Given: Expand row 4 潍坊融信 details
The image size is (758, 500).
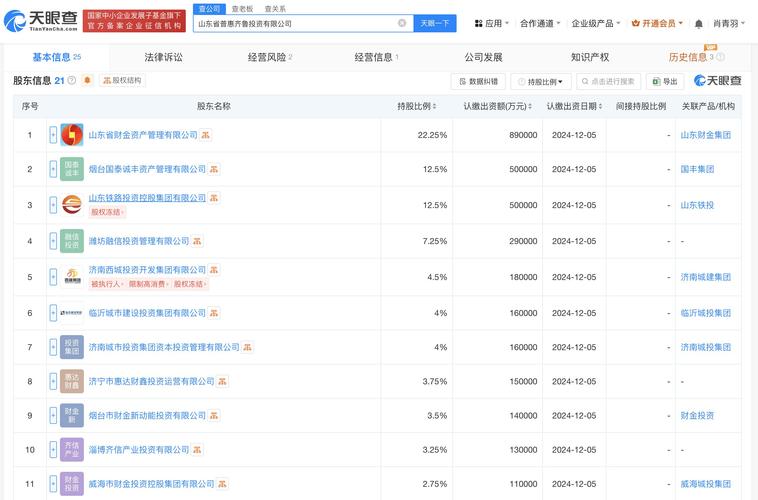Looking at the screenshot, I should (53, 241).
